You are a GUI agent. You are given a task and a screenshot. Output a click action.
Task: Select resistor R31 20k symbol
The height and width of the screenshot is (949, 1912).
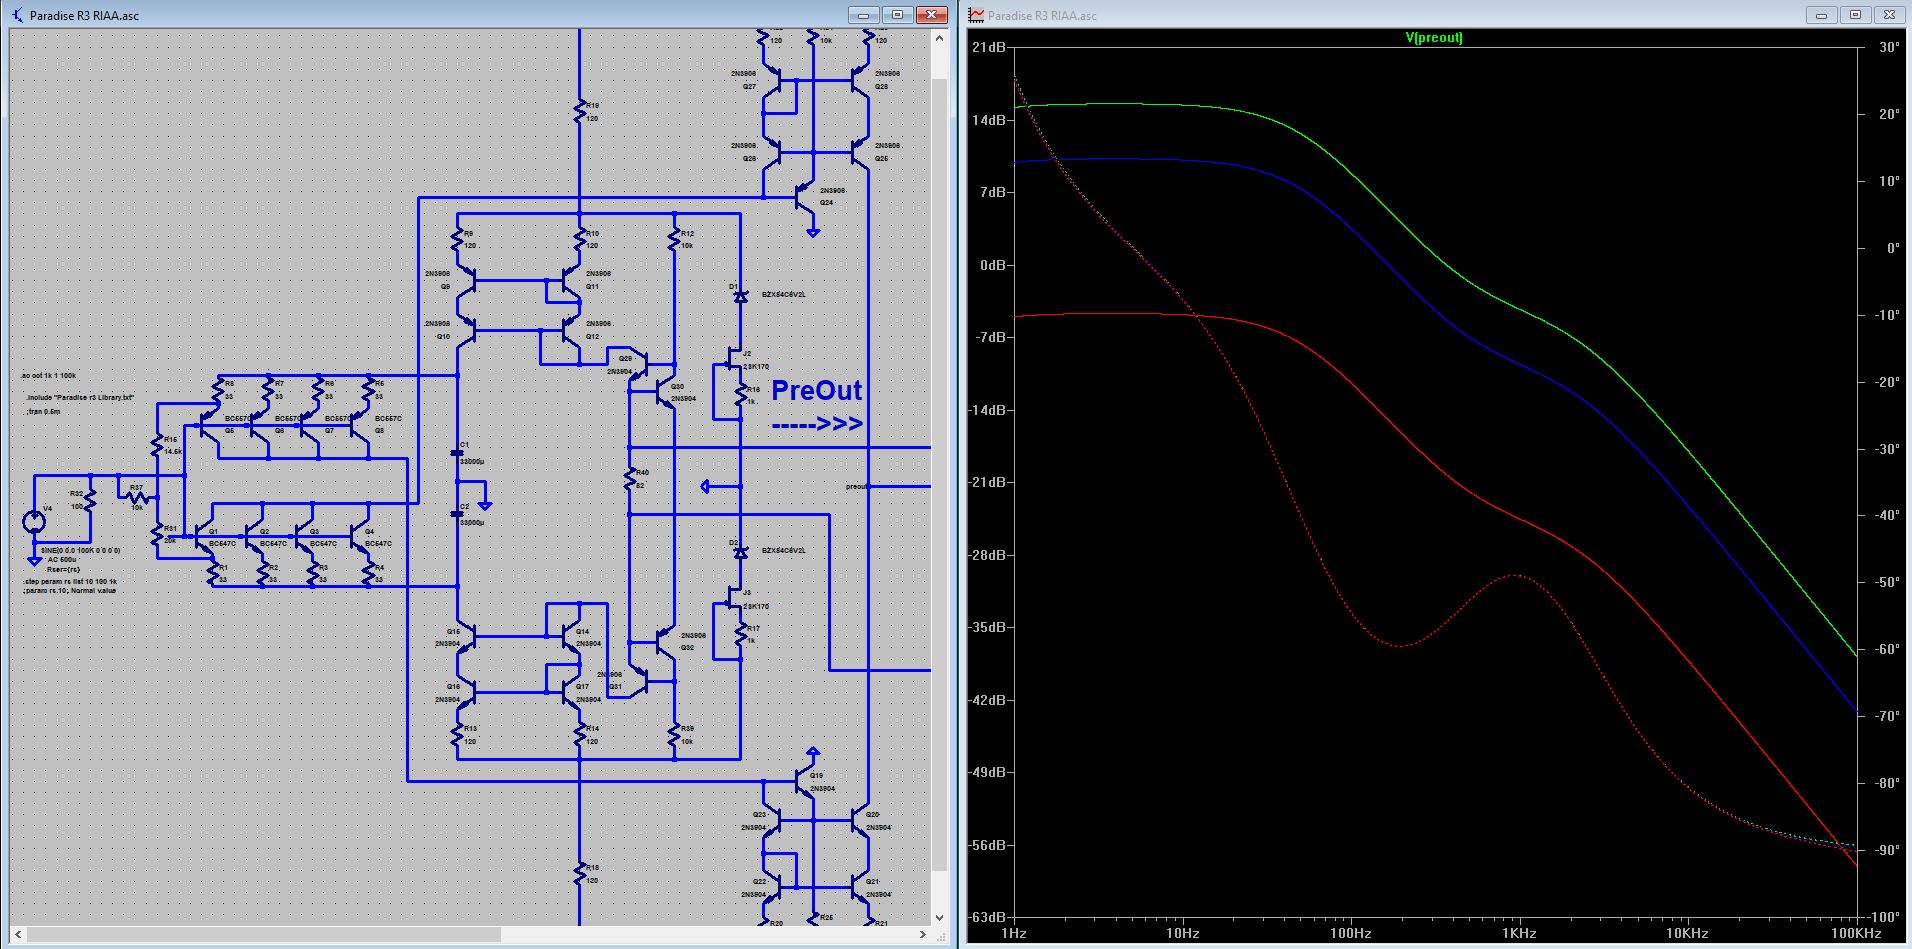pyautogui.click(x=157, y=534)
